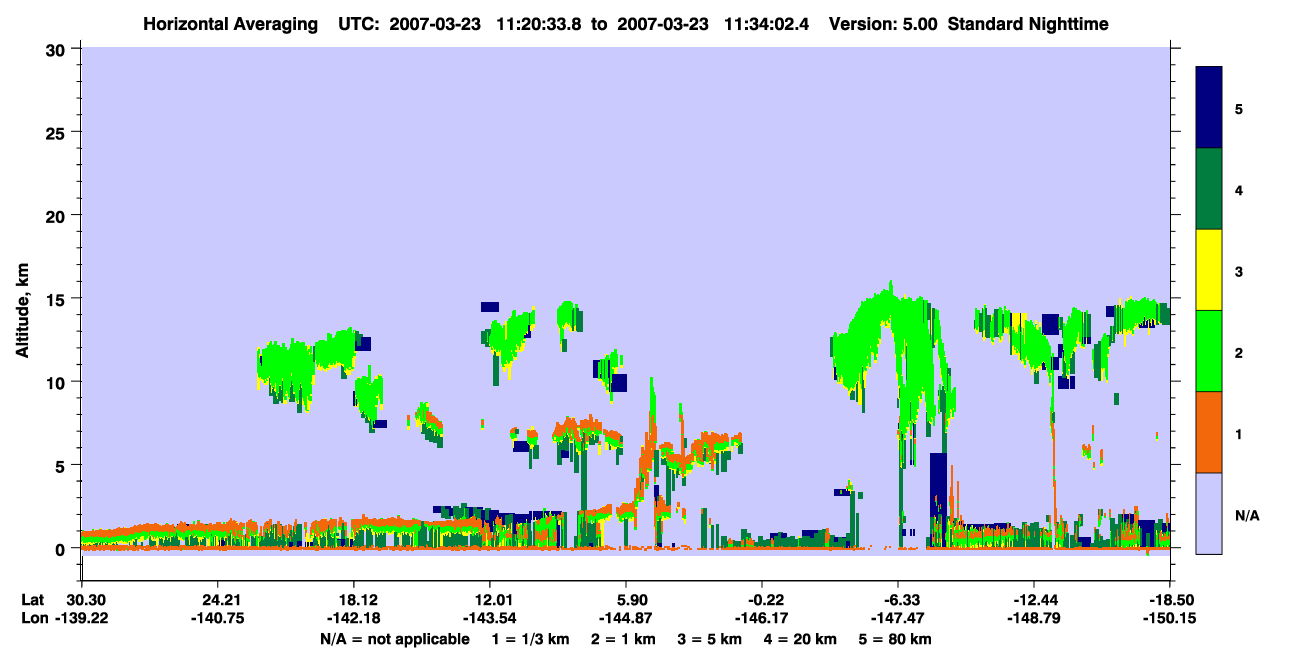This screenshot has width=1300, height=667.
Task: Click the colorbar label 5
Action: tap(1239, 108)
